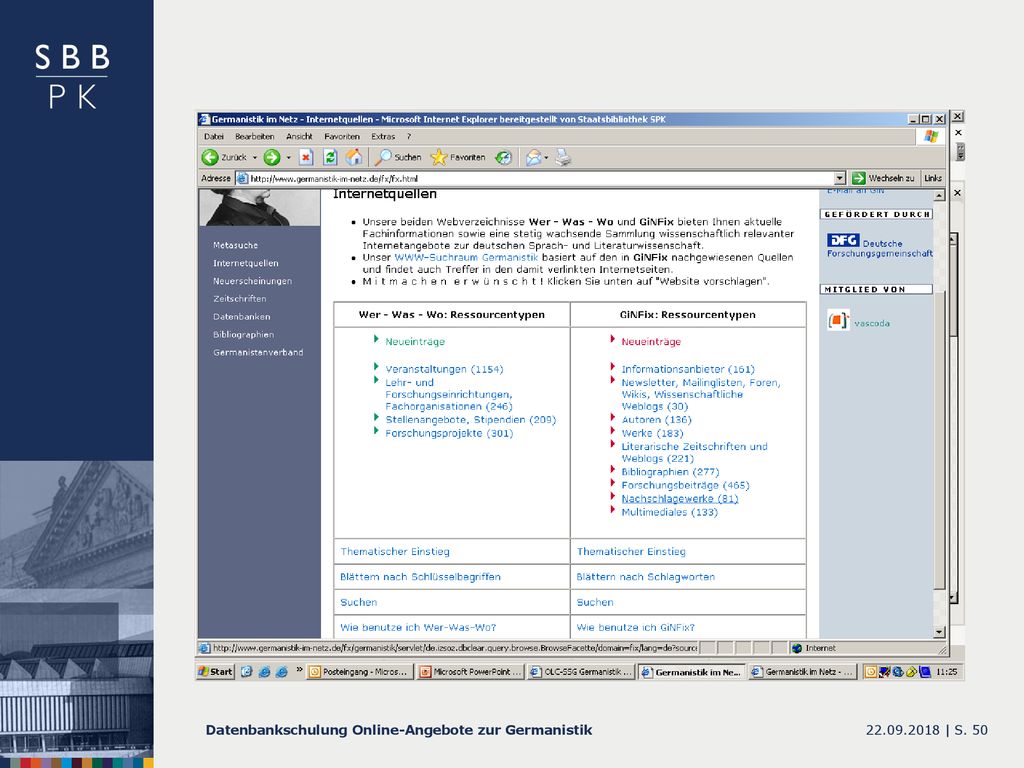Expand the quick launch overflow chevron
1024x768 pixels.
tap(299, 669)
